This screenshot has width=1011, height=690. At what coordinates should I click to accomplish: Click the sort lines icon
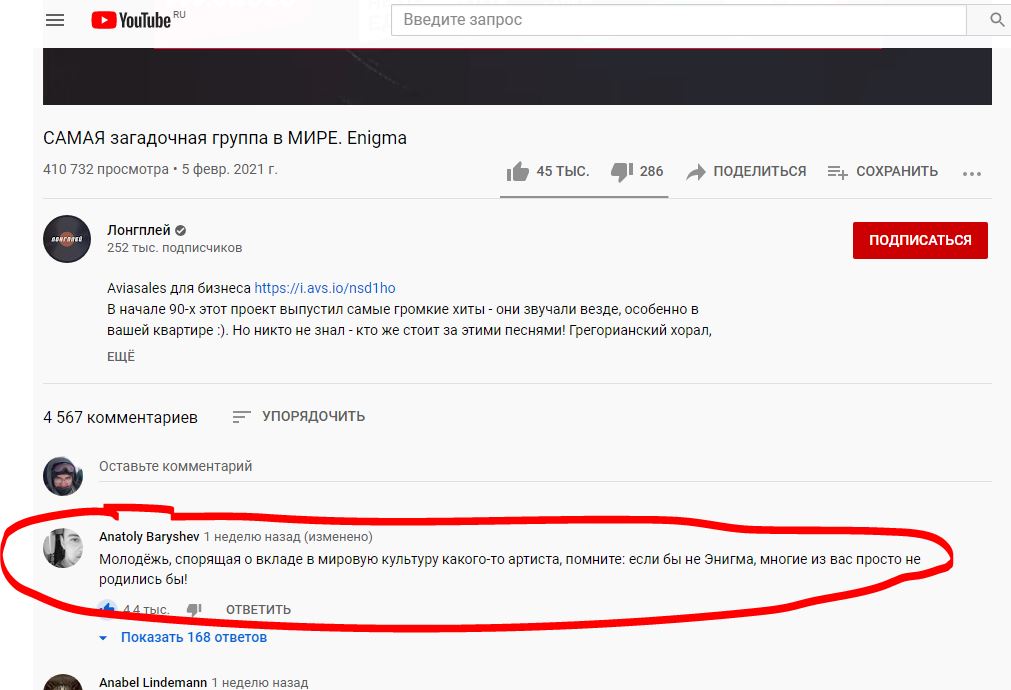pos(241,417)
